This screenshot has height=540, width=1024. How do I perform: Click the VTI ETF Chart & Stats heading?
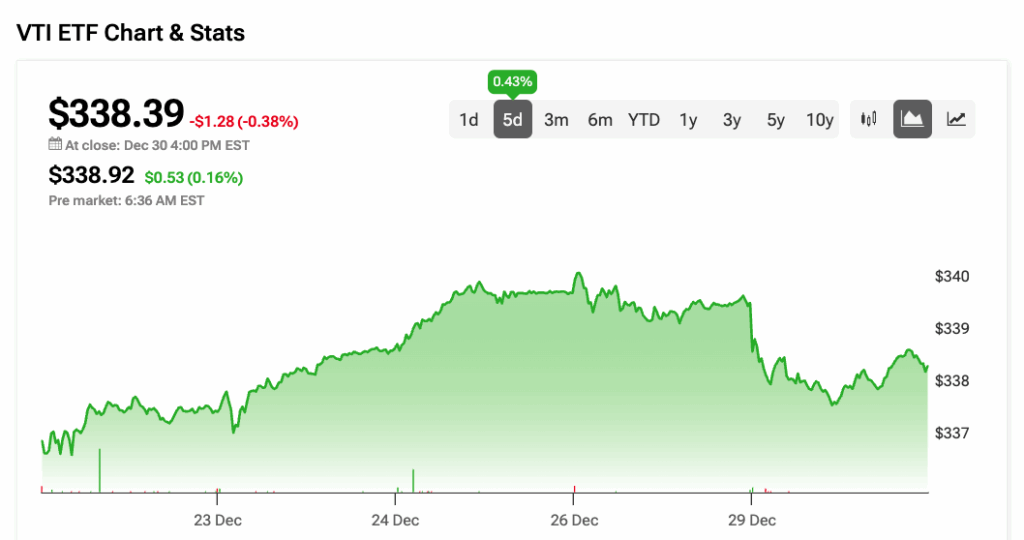click(130, 32)
